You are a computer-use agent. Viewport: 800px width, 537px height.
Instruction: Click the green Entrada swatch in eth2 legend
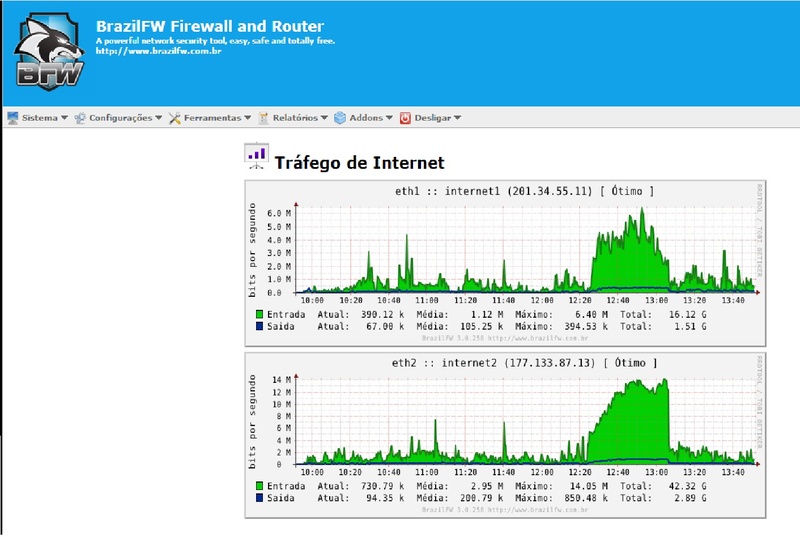coord(259,486)
